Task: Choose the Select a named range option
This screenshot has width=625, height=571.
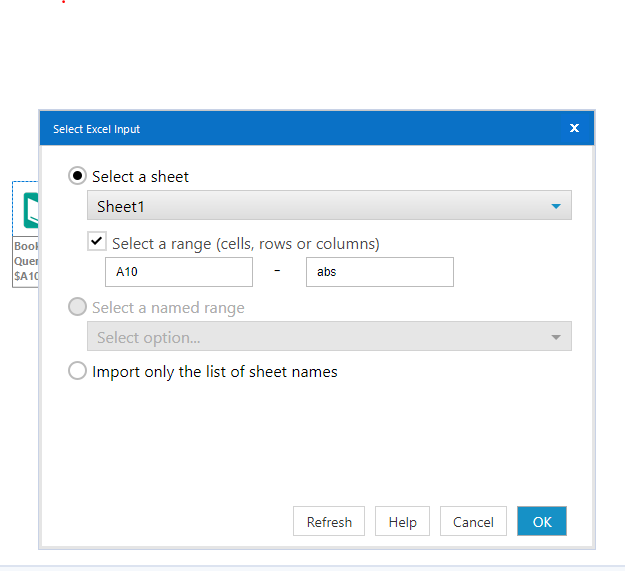Action: click(x=77, y=308)
